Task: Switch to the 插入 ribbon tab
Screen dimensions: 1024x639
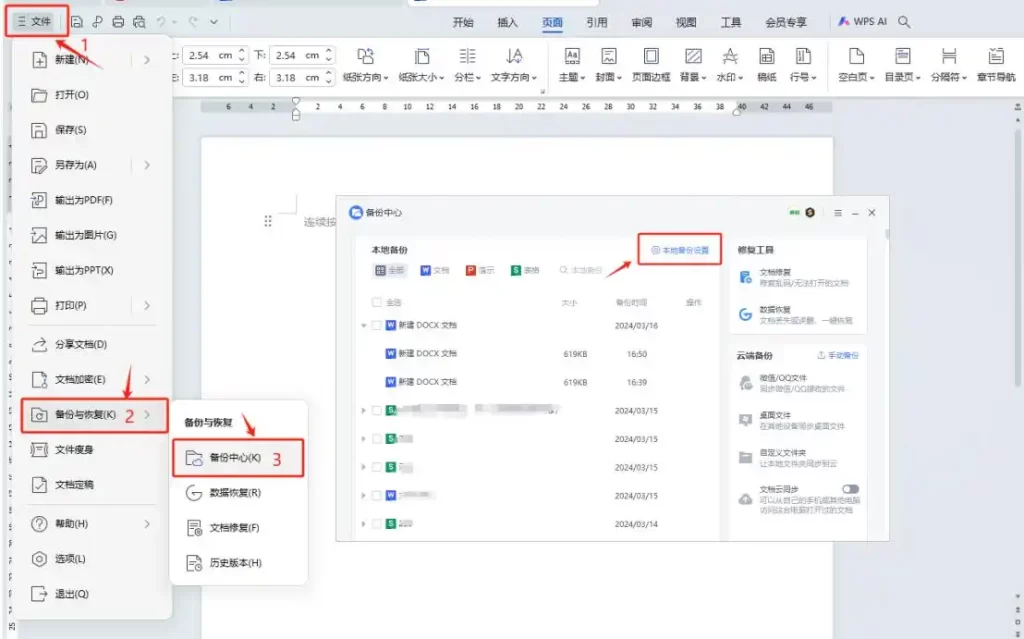Action: pos(508,22)
